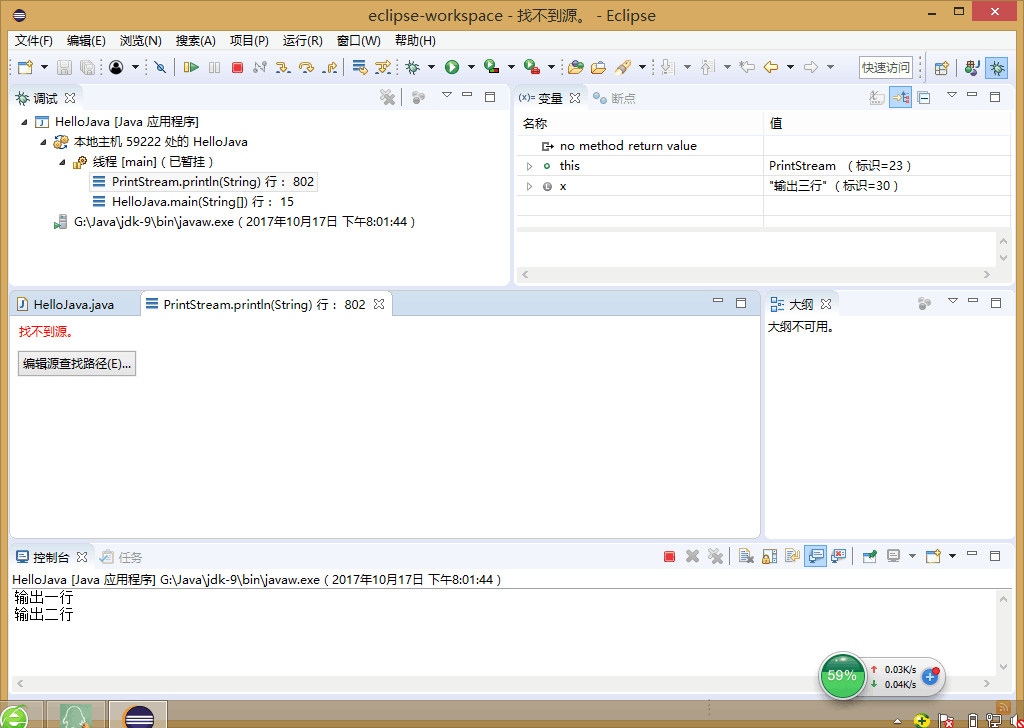Expand the 'x' variable row
The height and width of the screenshot is (728, 1024).
(x=529, y=187)
